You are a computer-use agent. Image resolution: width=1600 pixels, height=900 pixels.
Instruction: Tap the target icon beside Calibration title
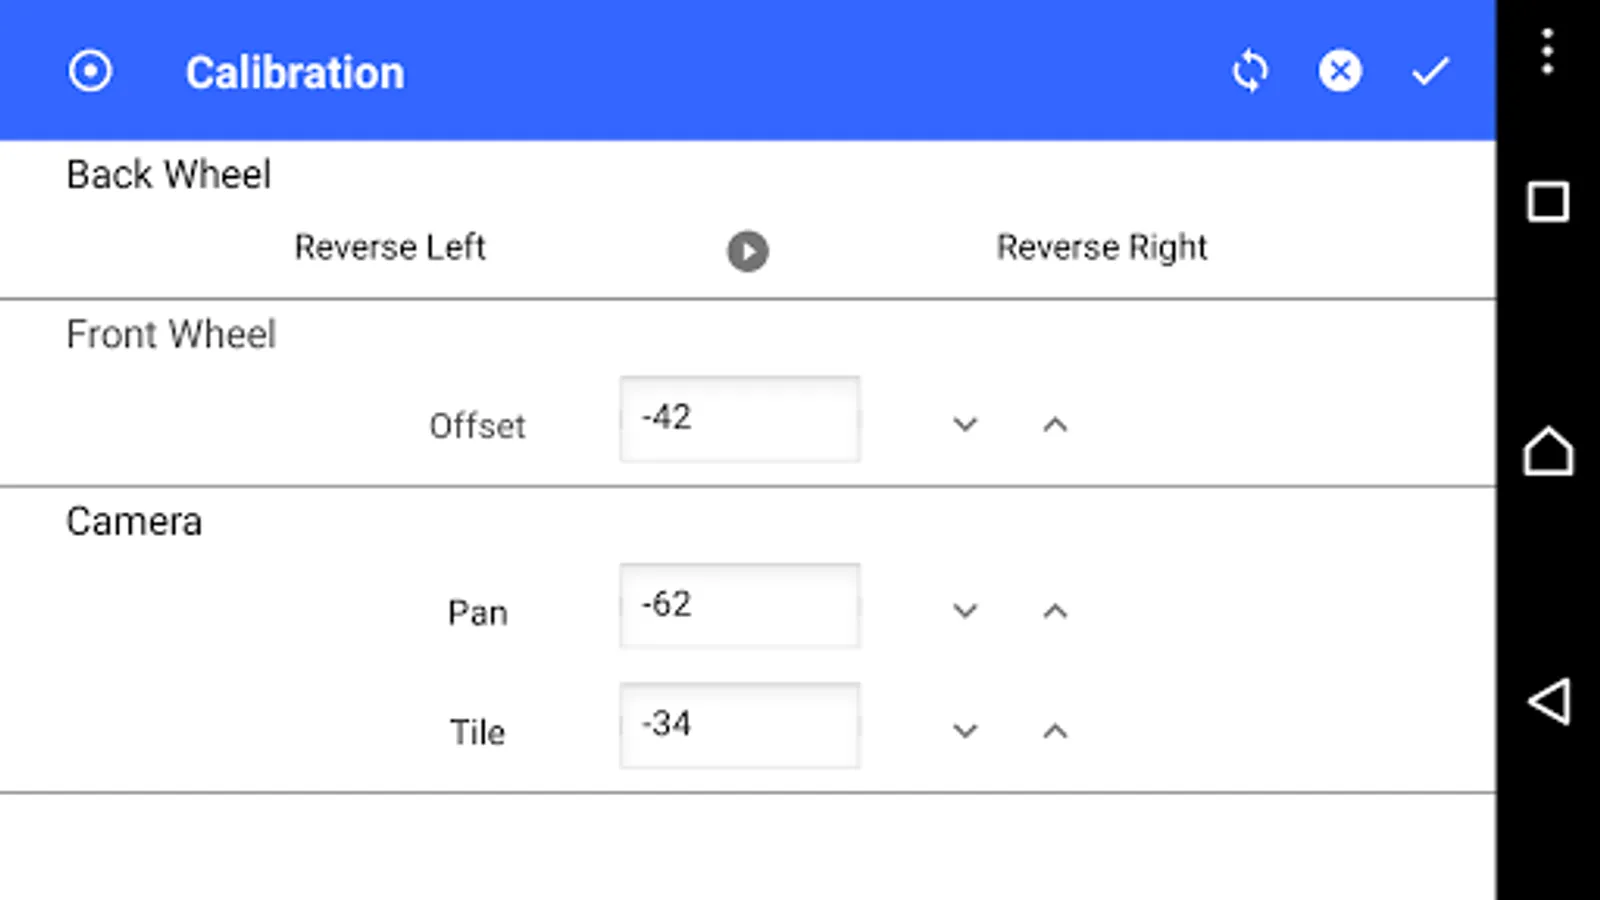[90, 72]
